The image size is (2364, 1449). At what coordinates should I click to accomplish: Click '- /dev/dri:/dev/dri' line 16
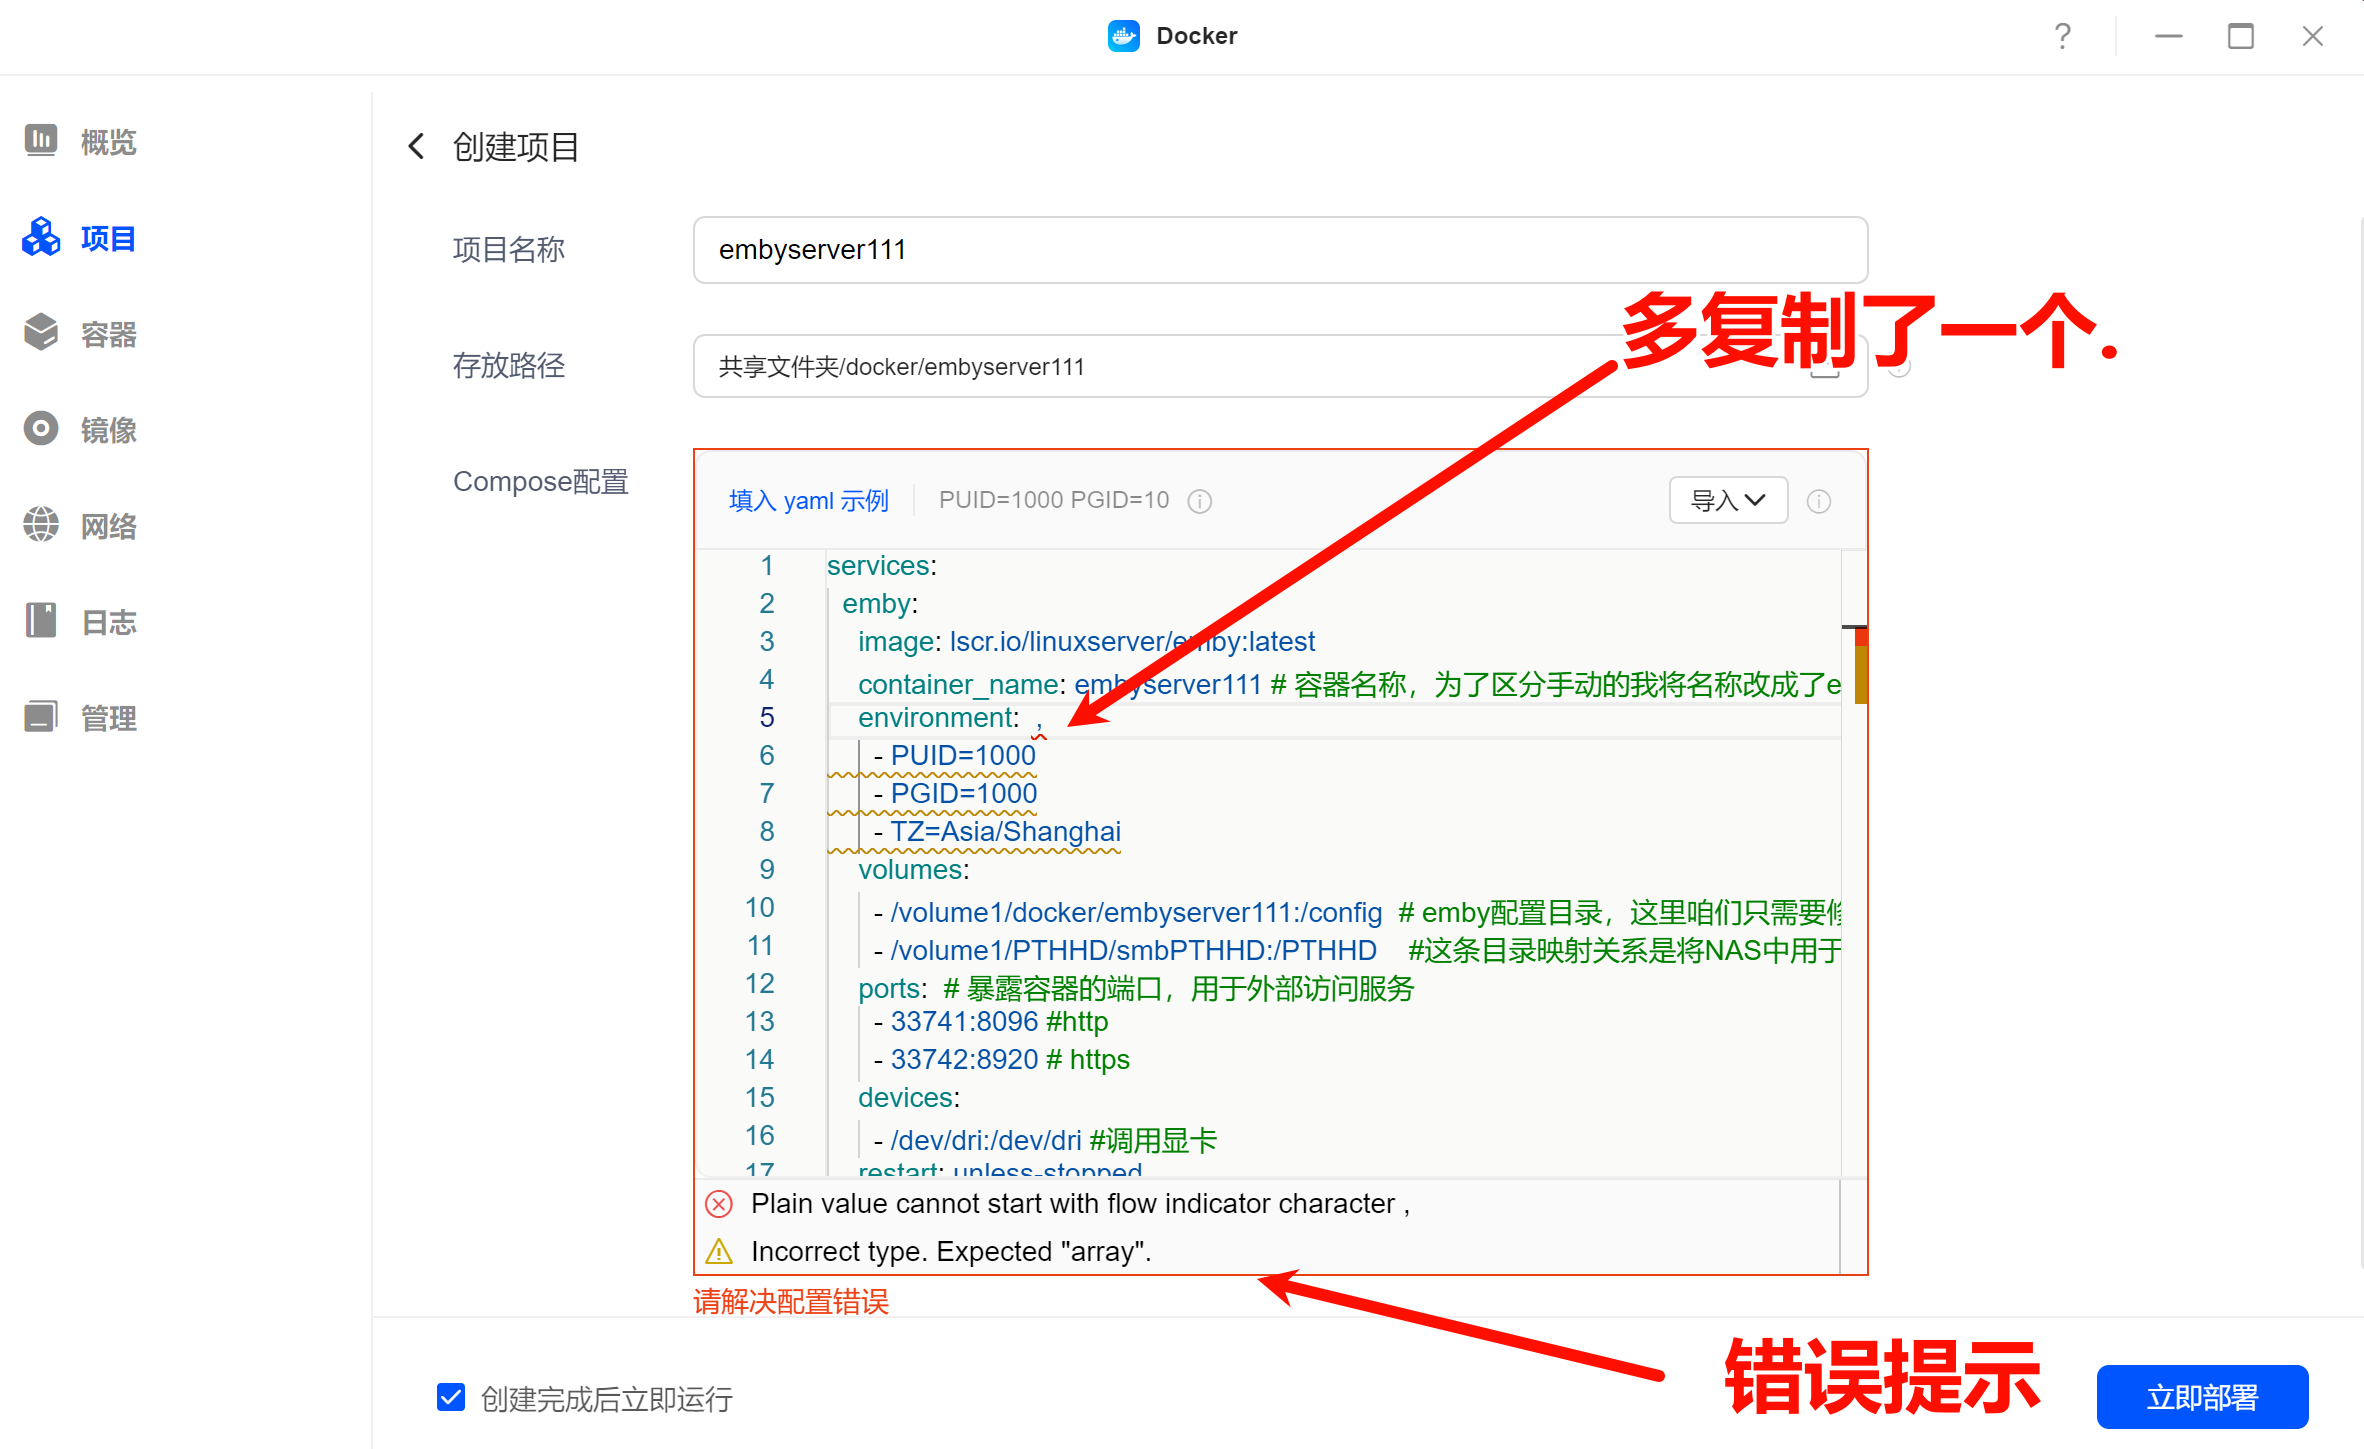(x=1045, y=1140)
